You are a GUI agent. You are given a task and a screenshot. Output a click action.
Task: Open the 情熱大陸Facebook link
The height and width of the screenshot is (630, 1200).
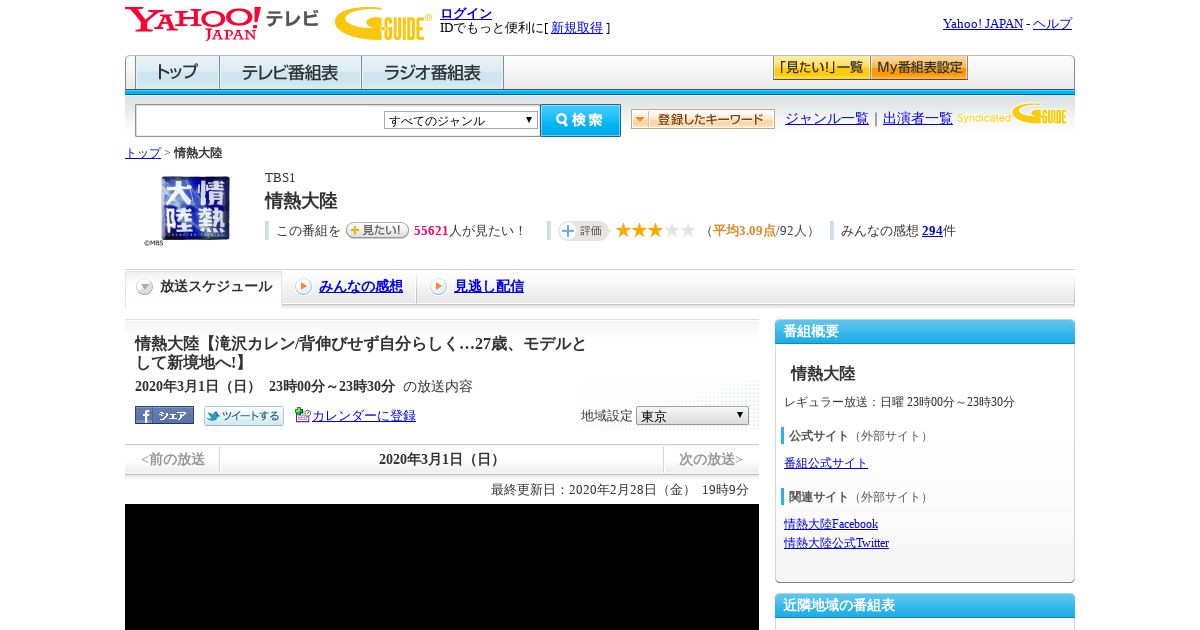(x=831, y=524)
